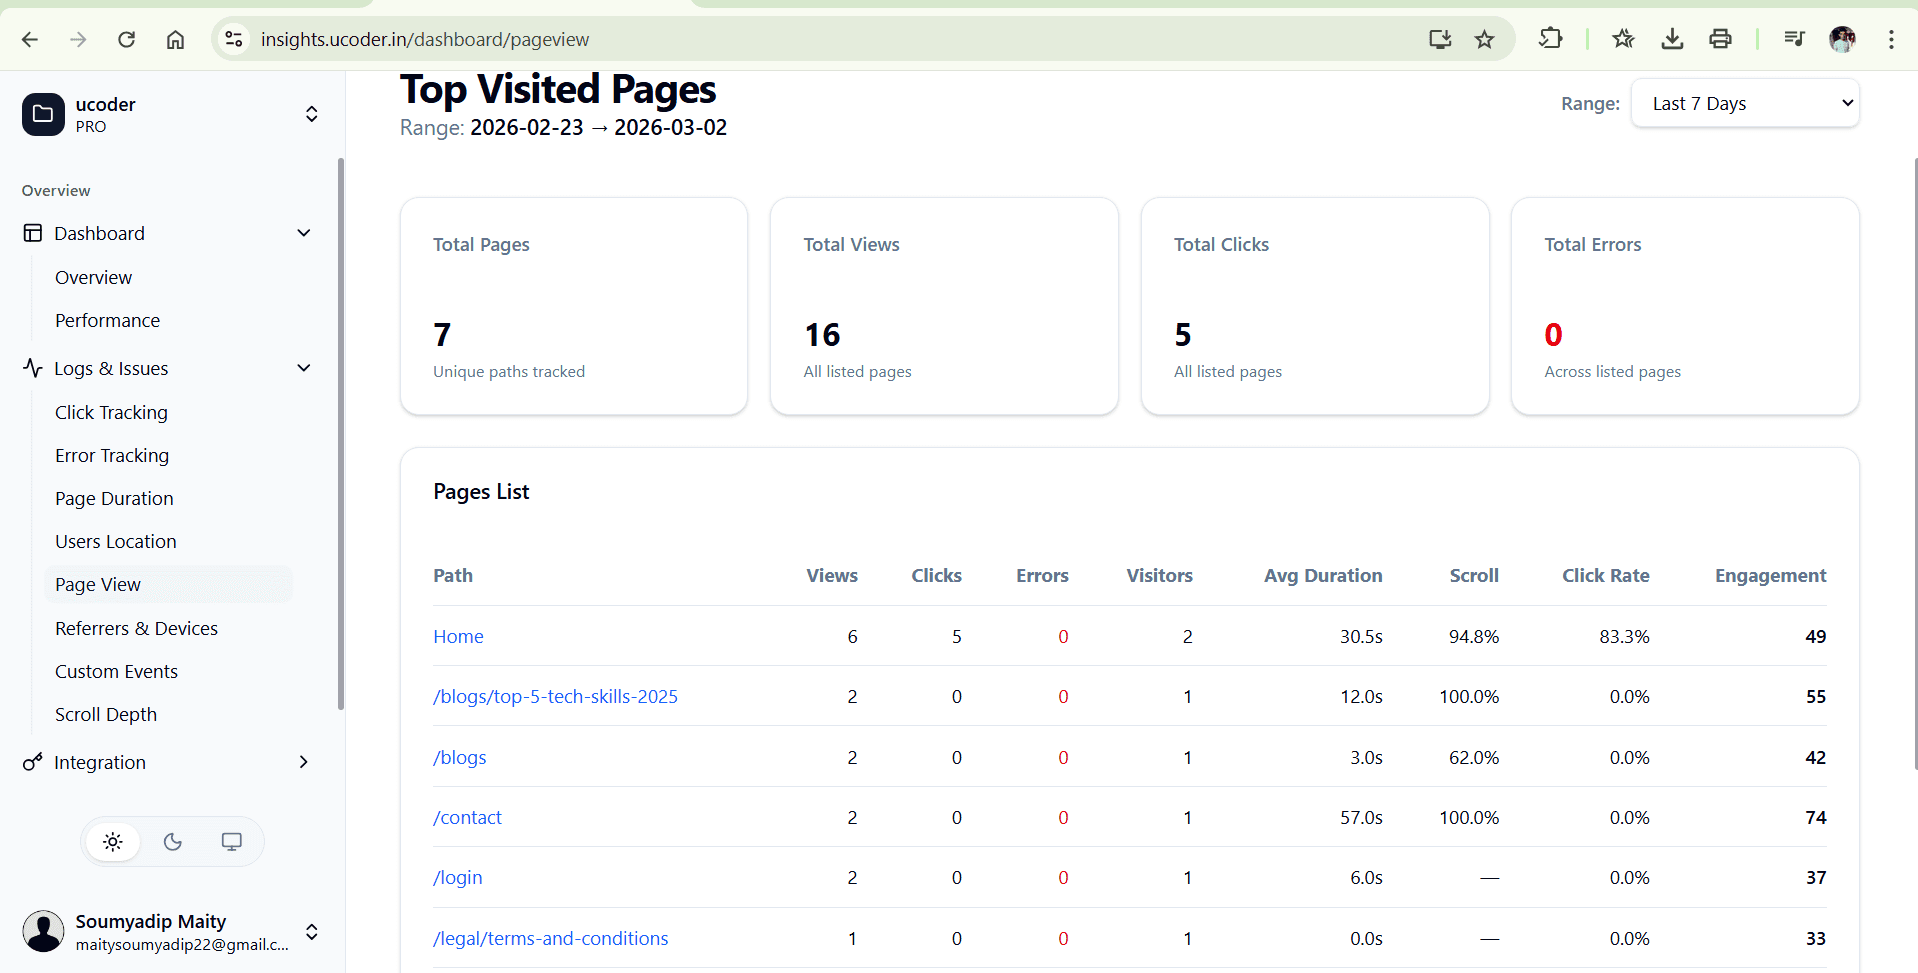Open the Home page link in Pages List
Image resolution: width=1918 pixels, height=973 pixels.
click(x=458, y=636)
